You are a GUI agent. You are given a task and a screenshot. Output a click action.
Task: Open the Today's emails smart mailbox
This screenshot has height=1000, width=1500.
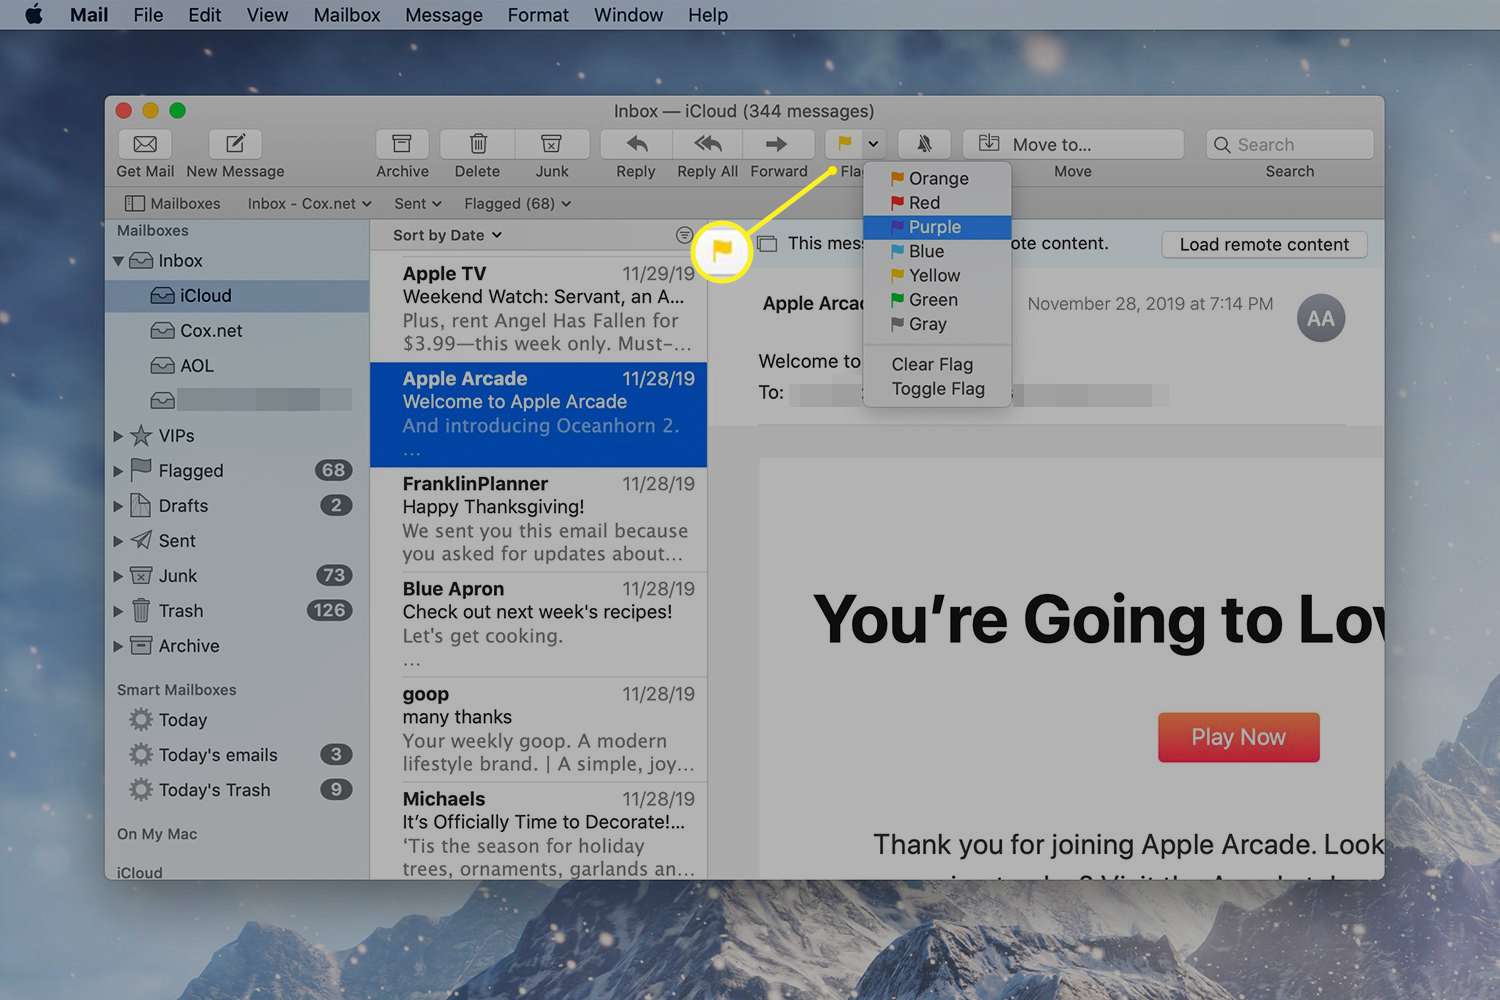[237, 755]
